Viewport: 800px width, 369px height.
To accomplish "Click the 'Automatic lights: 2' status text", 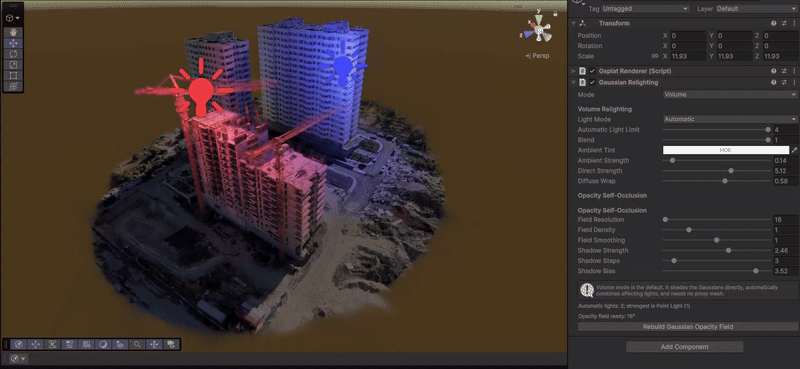I will [634, 306].
